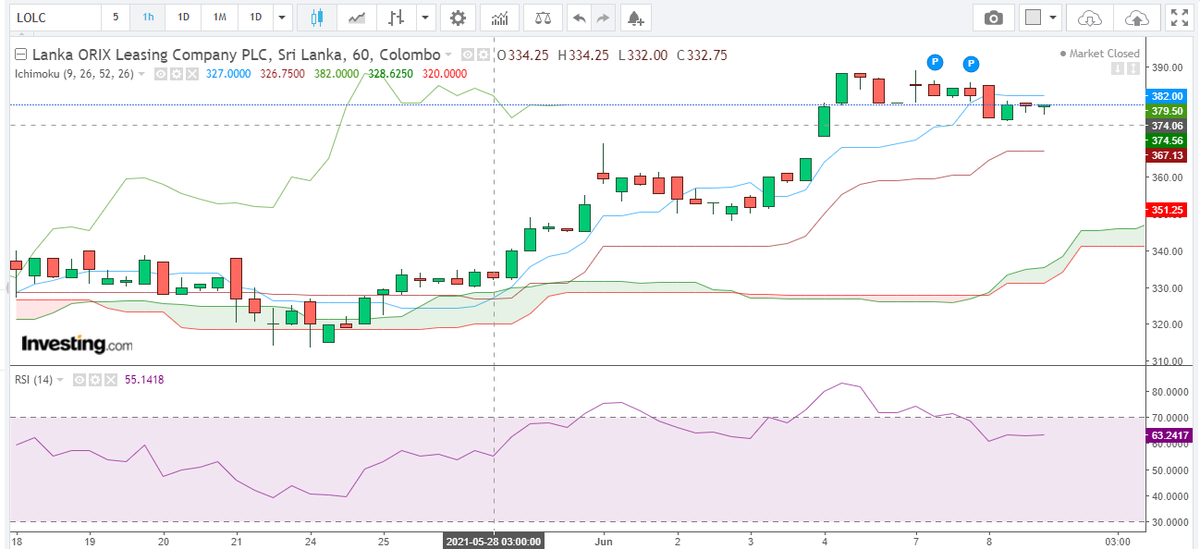Click the symbol title Lanka ORIX Leasing

[236, 55]
